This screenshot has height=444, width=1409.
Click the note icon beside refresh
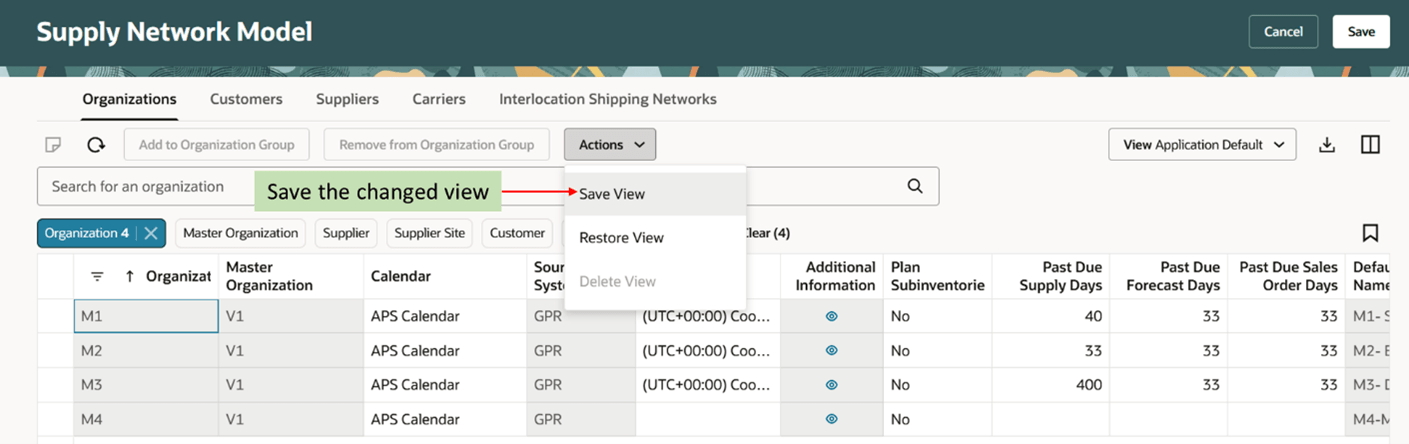[x=53, y=145]
